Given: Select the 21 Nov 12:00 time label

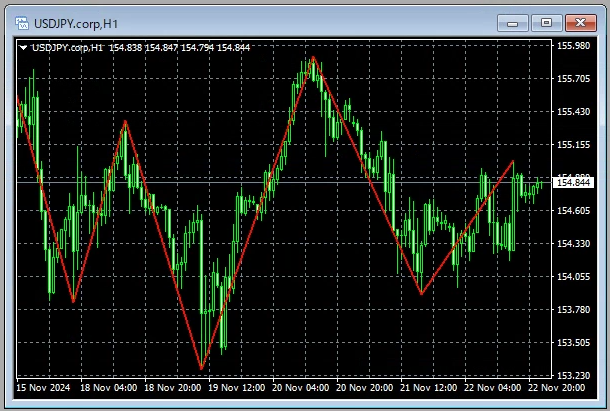Looking at the screenshot, I should pyautogui.click(x=430, y=387).
